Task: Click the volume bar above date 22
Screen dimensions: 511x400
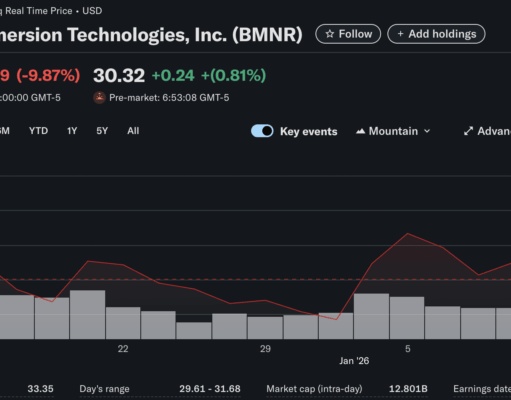Action: point(123,323)
